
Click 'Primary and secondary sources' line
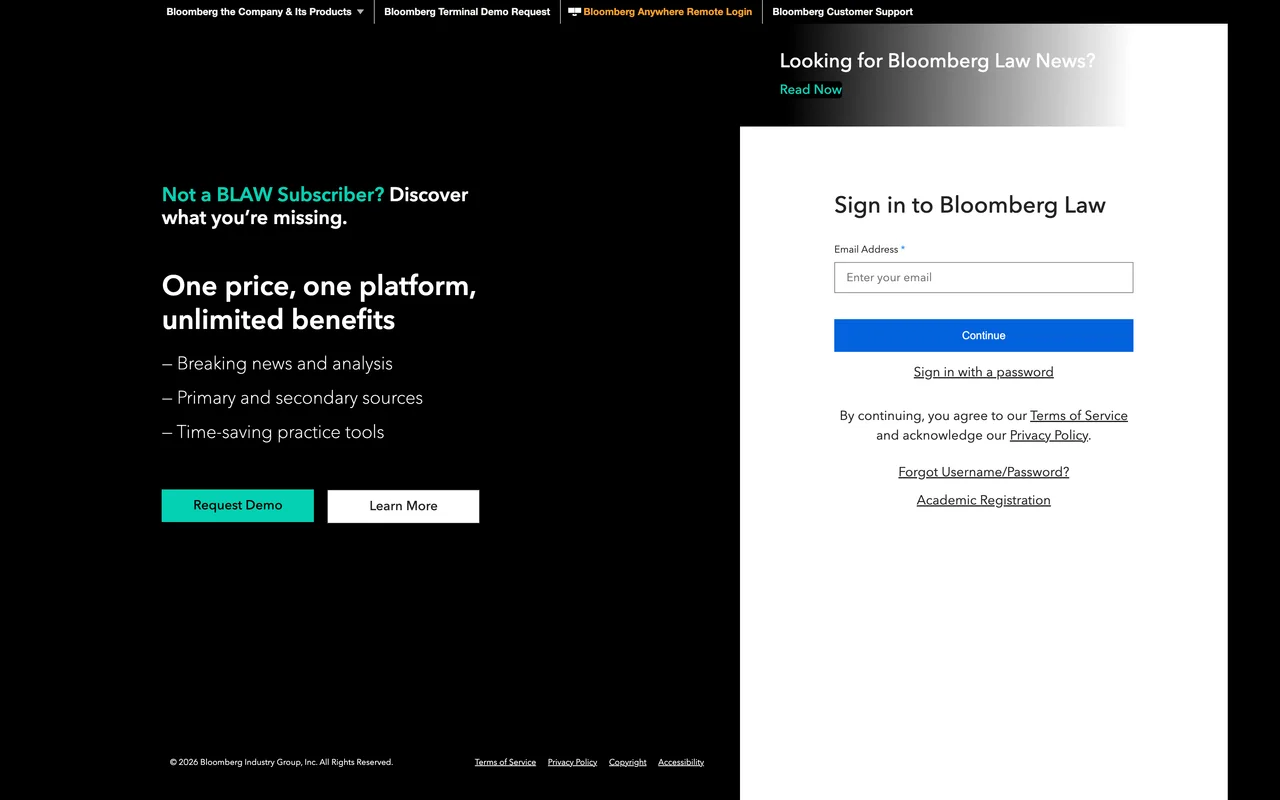click(x=292, y=398)
